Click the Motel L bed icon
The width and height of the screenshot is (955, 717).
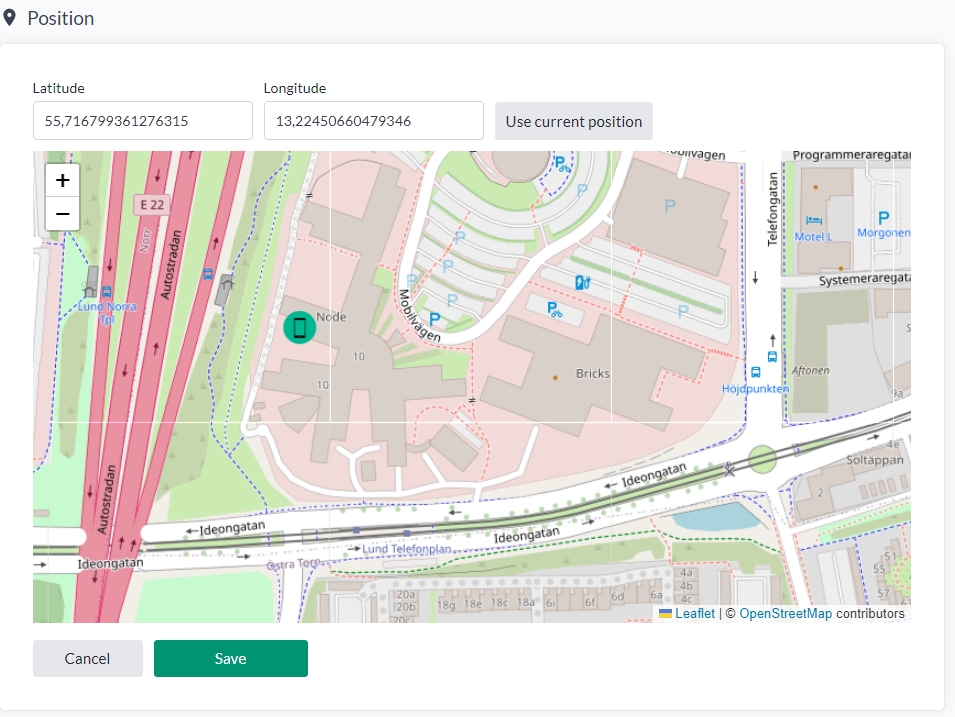(x=813, y=220)
